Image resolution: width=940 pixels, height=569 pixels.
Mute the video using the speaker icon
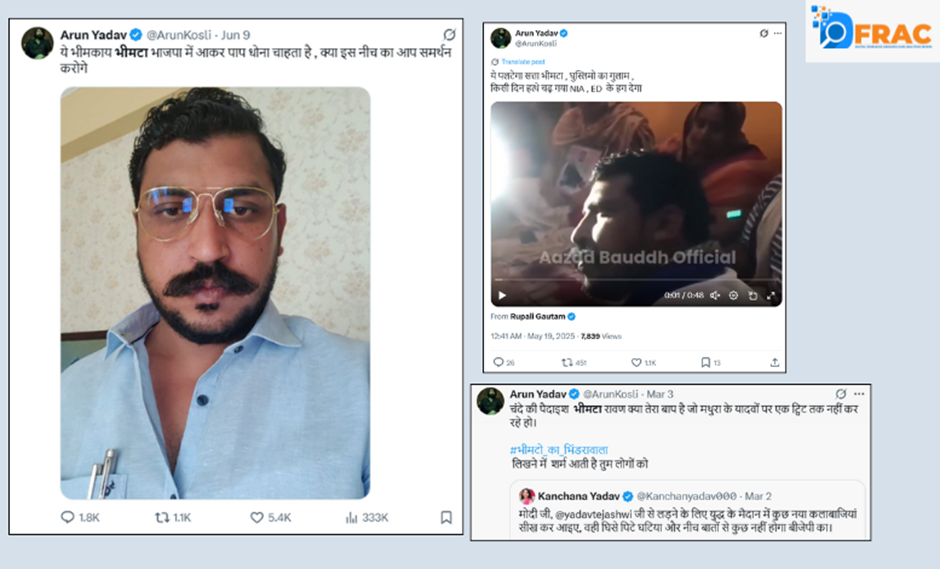pos(717,295)
